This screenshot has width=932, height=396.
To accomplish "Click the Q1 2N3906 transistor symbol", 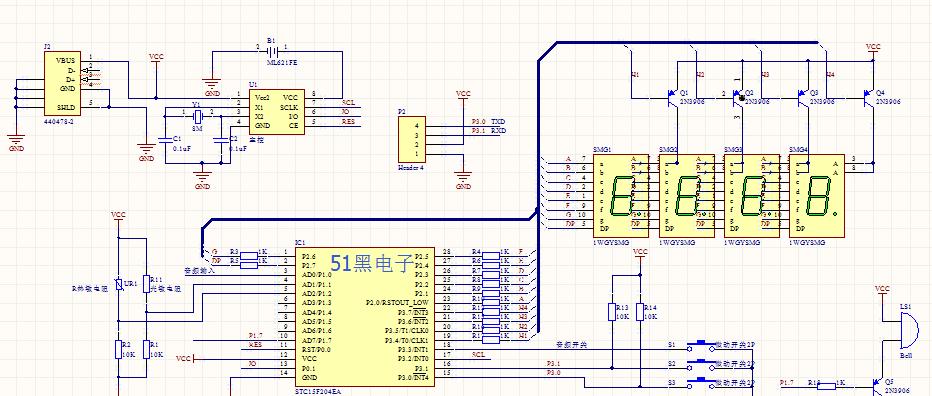I will (x=673, y=98).
